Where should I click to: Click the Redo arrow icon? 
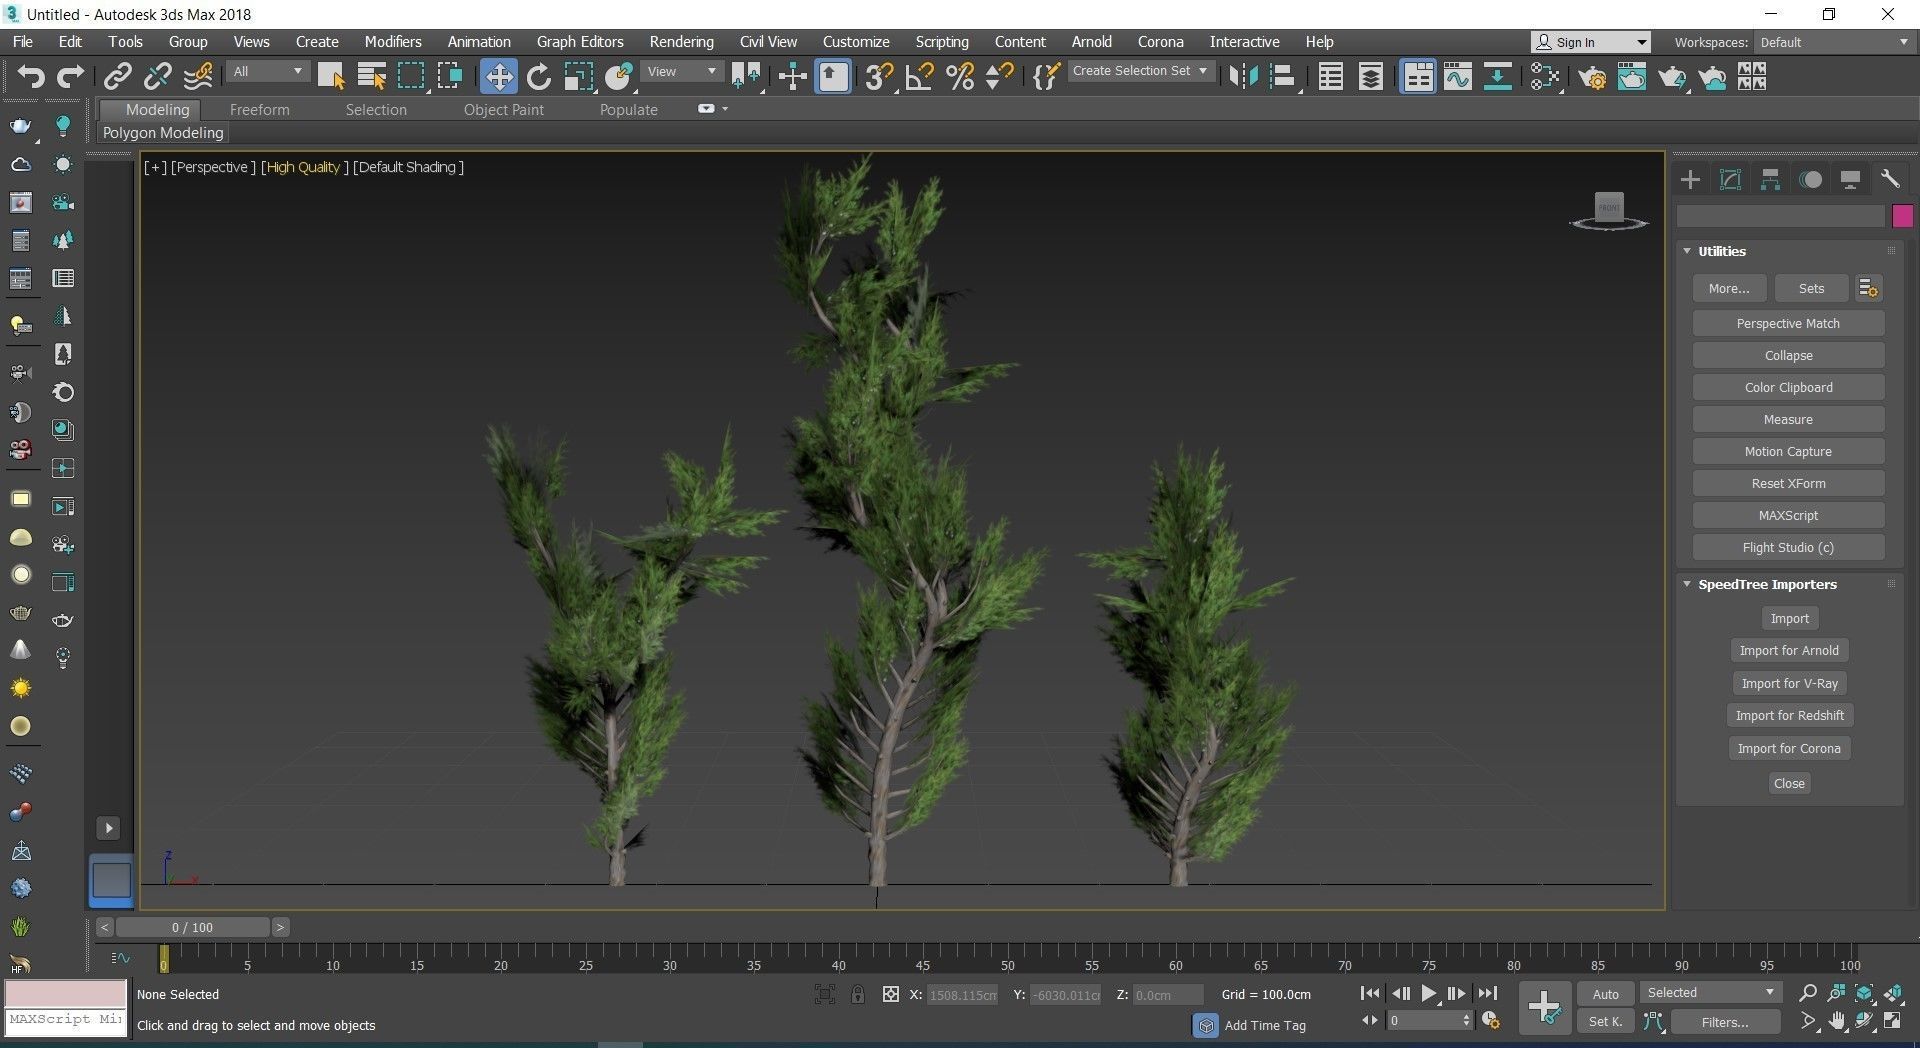(x=70, y=77)
